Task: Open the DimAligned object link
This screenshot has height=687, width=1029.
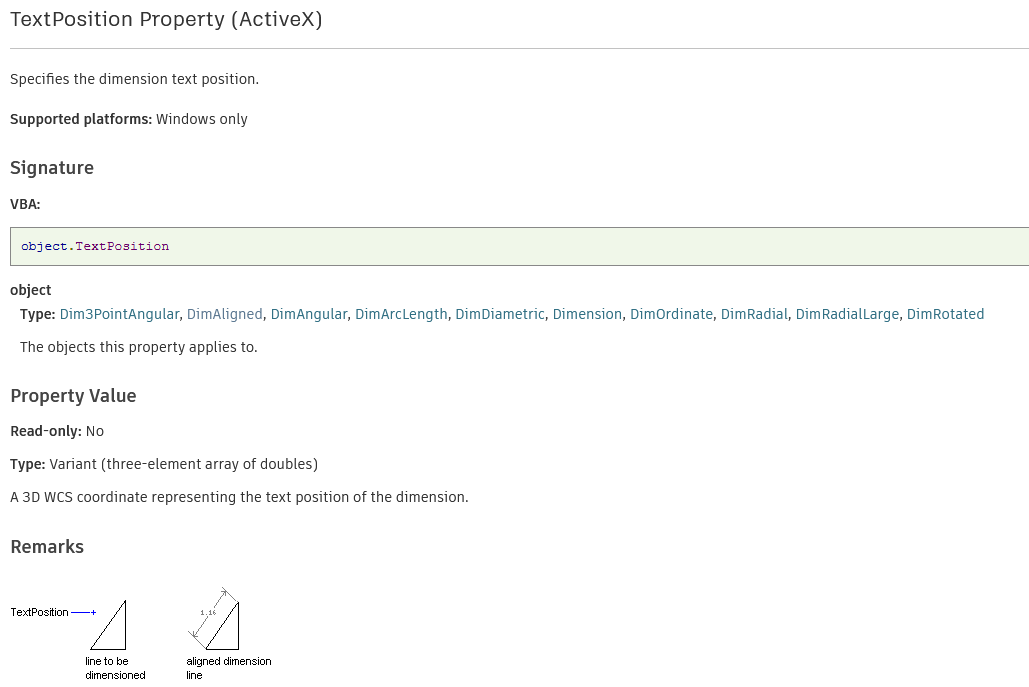Action: click(224, 314)
